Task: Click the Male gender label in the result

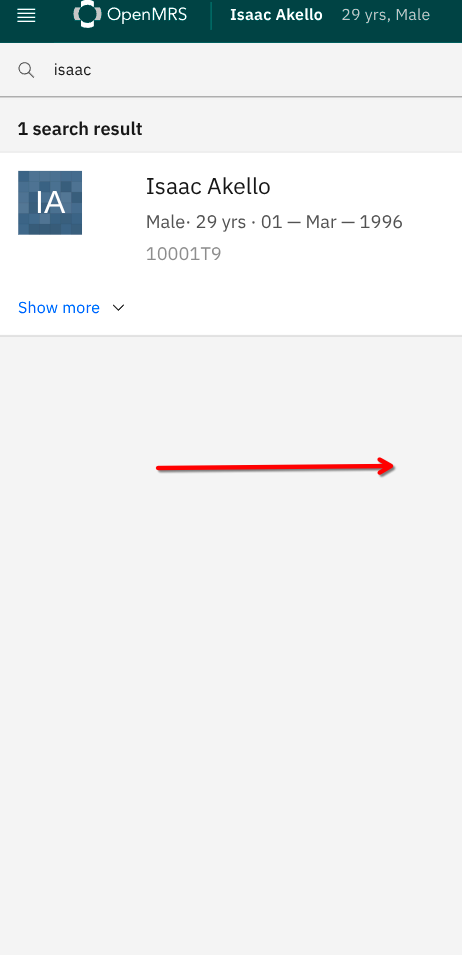Action: tap(165, 222)
